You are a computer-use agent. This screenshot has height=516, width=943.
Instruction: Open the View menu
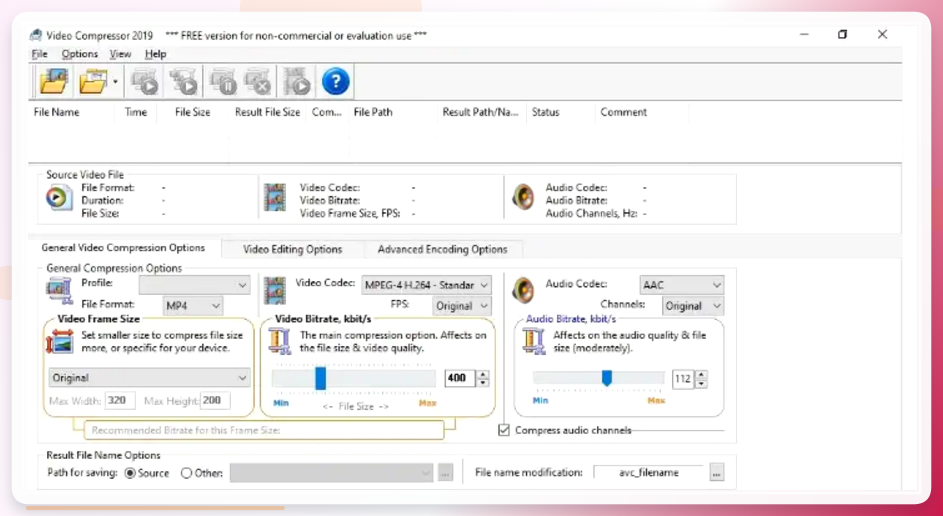click(120, 54)
